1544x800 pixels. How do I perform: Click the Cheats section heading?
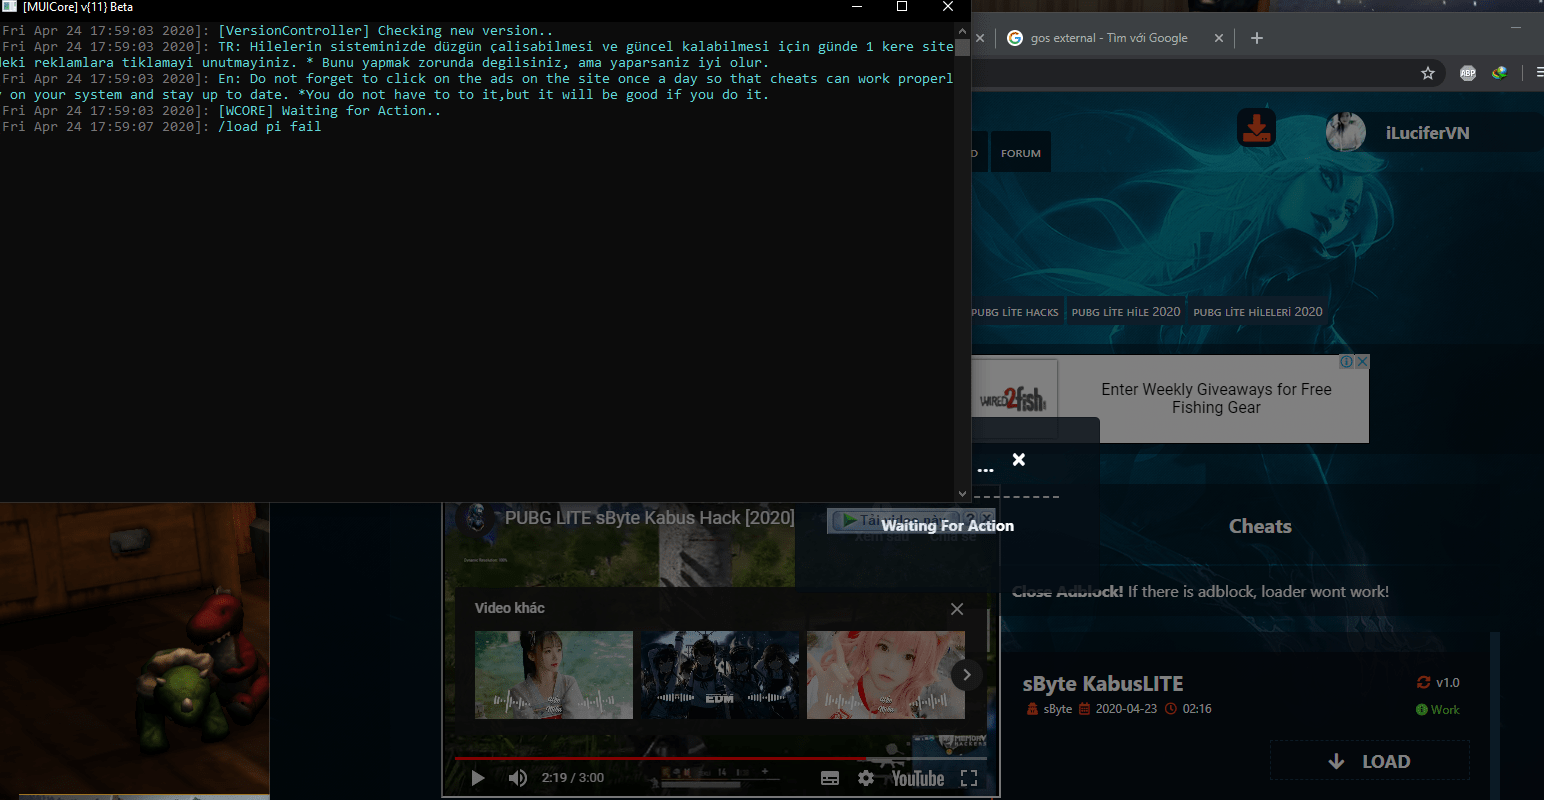tap(1260, 526)
